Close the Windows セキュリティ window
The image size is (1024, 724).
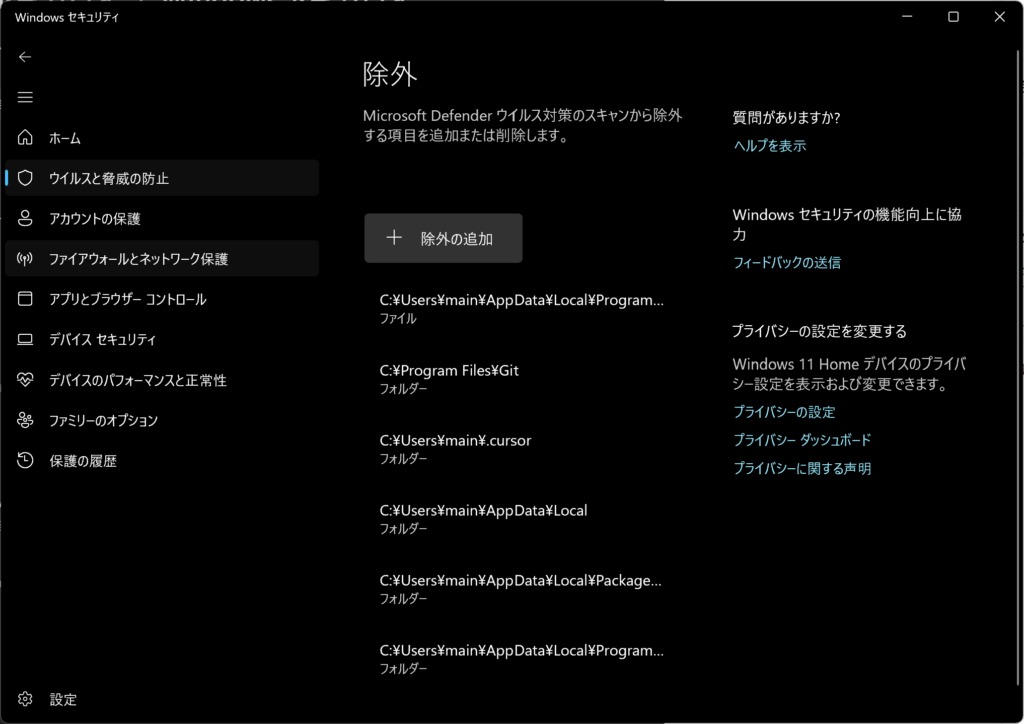coord(1000,17)
